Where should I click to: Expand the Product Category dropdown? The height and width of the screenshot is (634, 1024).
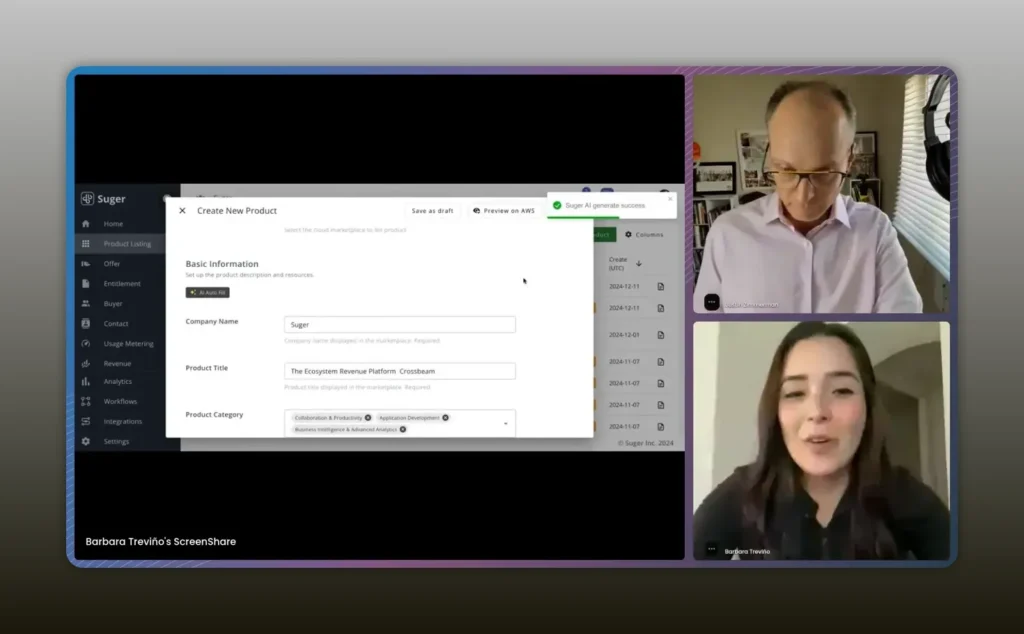[x=505, y=423]
